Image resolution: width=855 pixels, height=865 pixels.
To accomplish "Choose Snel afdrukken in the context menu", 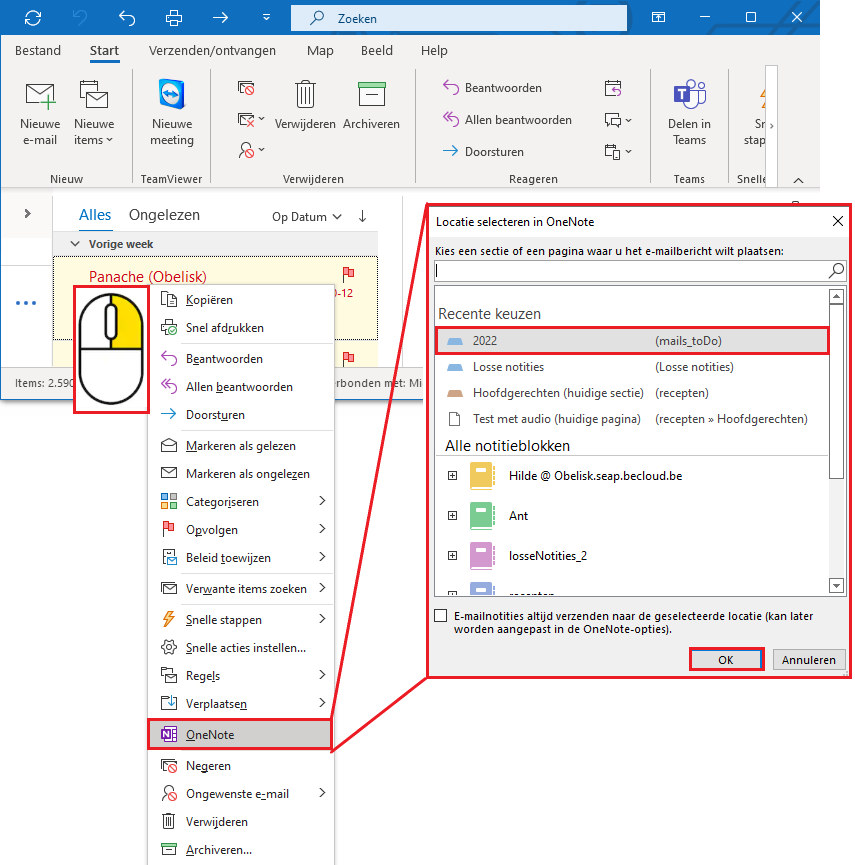I will click(x=242, y=328).
